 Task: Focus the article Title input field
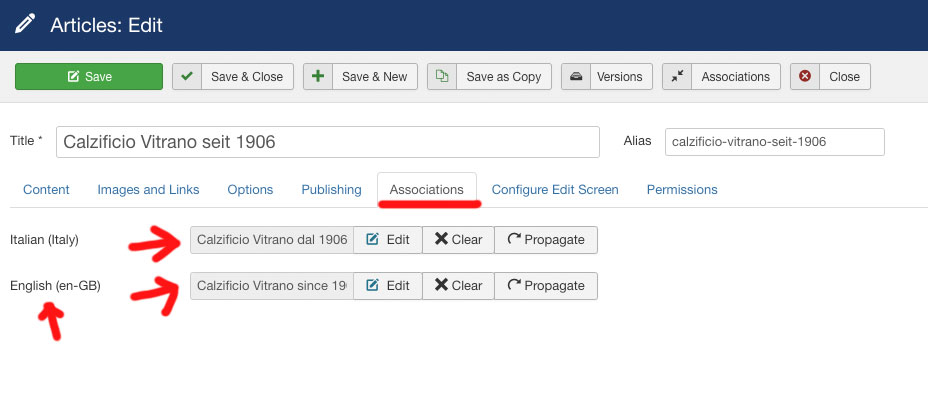click(328, 142)
